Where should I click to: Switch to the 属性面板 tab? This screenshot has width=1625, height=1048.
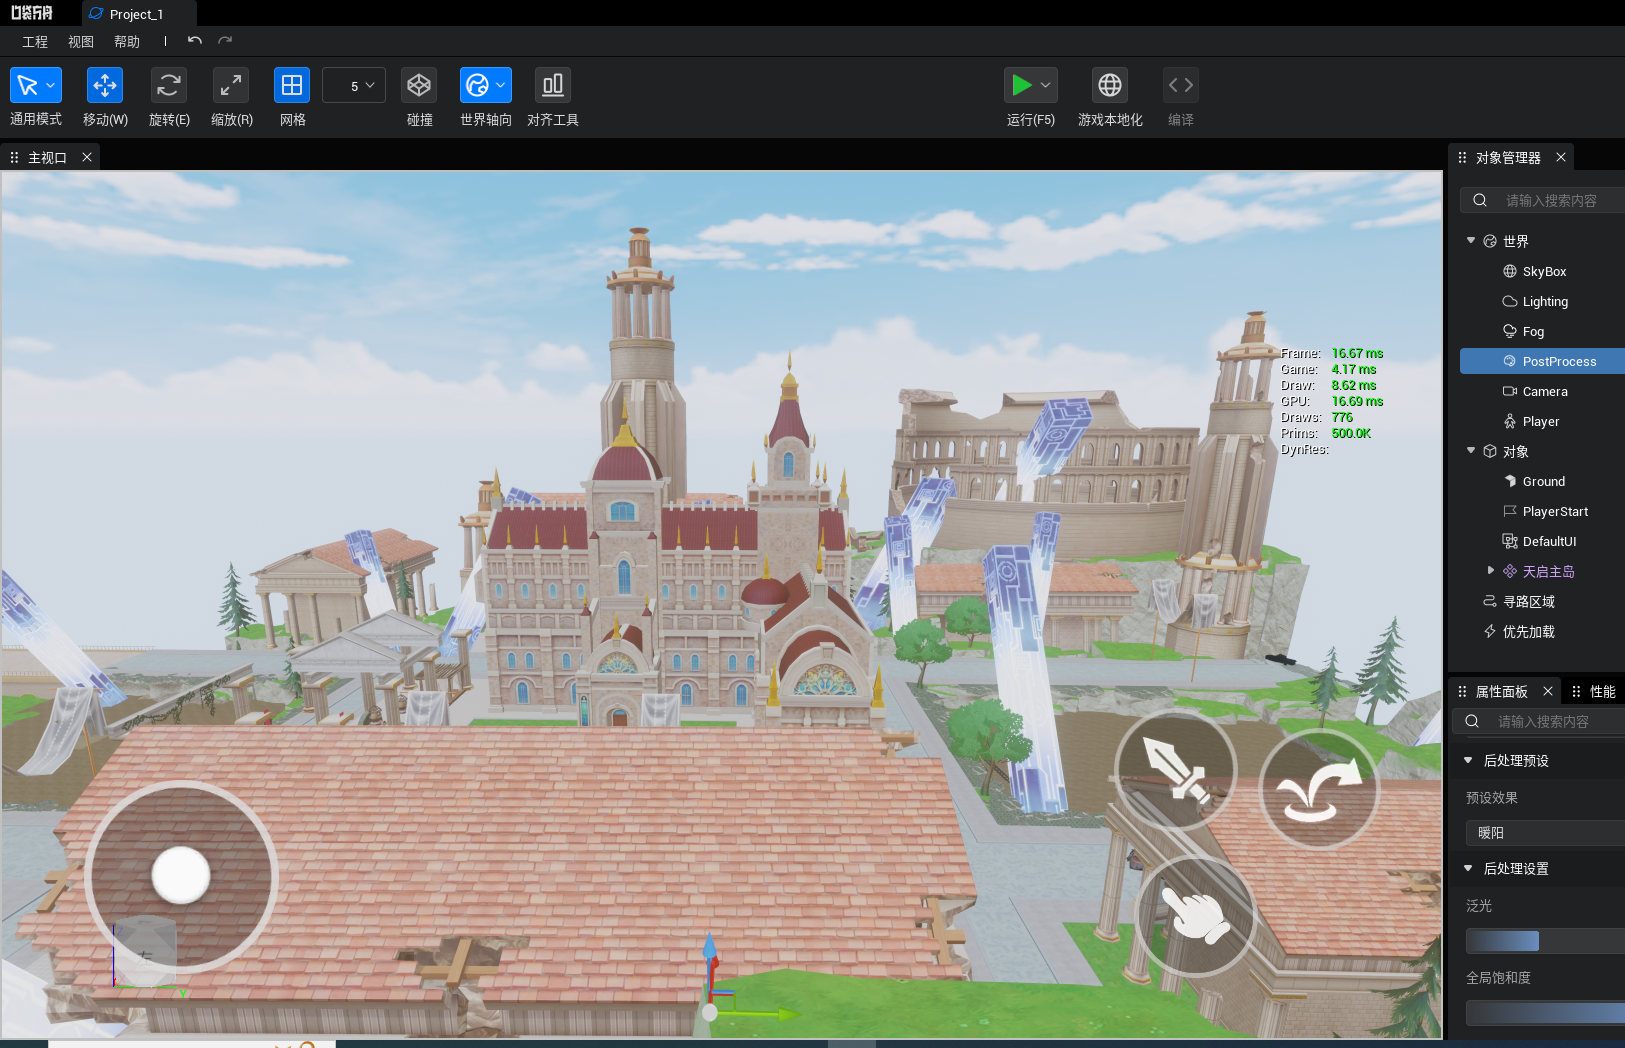pyautogui.click(x=1501, y=691)
